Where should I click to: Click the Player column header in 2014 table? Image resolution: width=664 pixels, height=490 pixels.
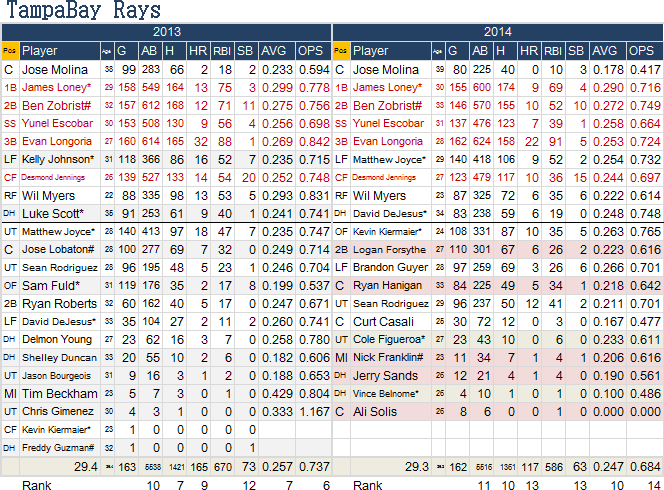371,51
